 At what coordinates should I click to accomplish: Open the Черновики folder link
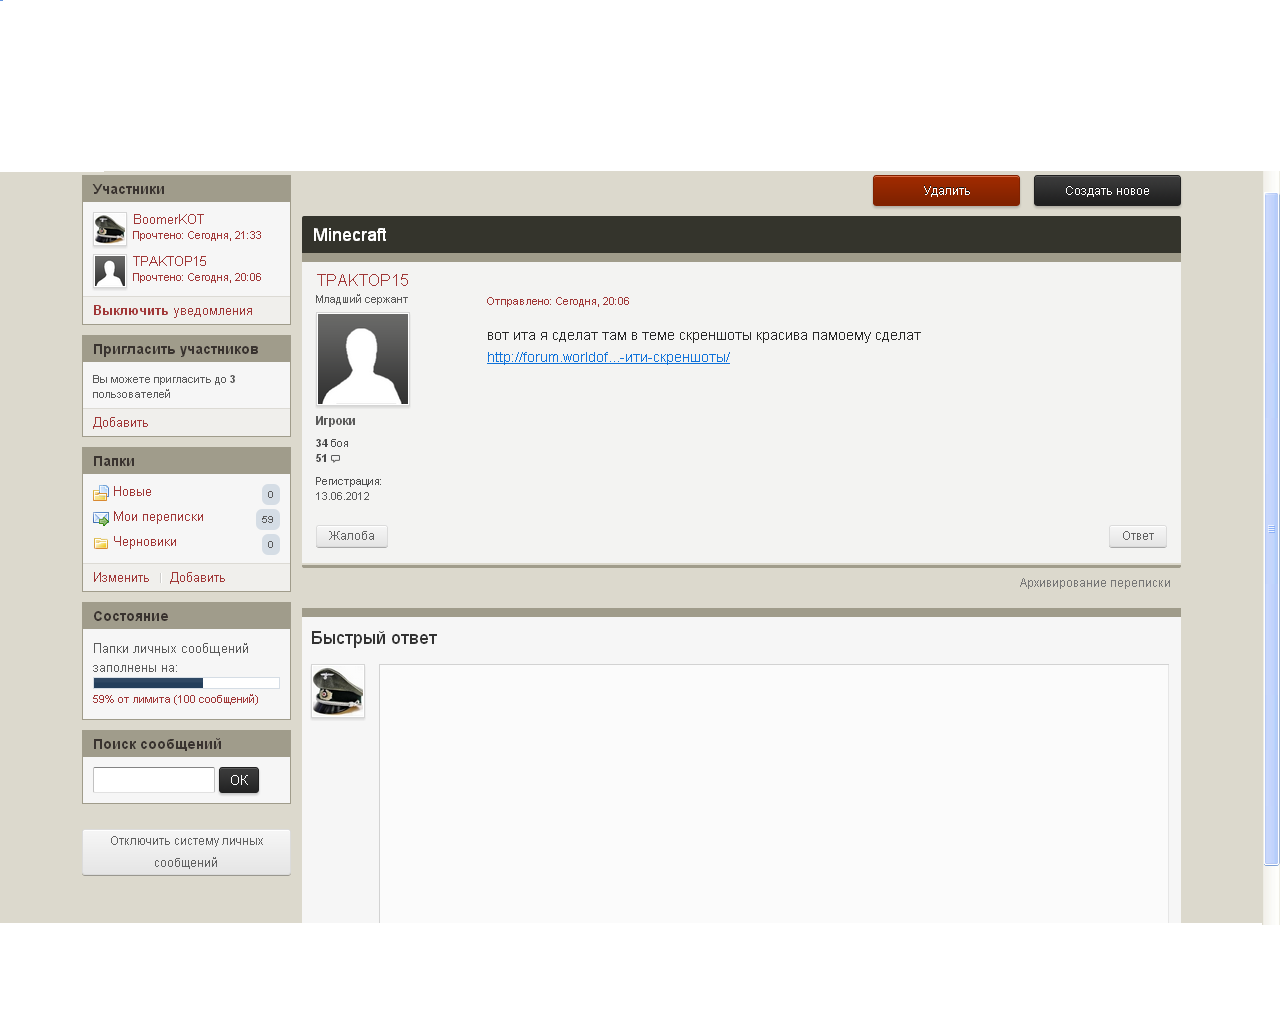[145, 541]
